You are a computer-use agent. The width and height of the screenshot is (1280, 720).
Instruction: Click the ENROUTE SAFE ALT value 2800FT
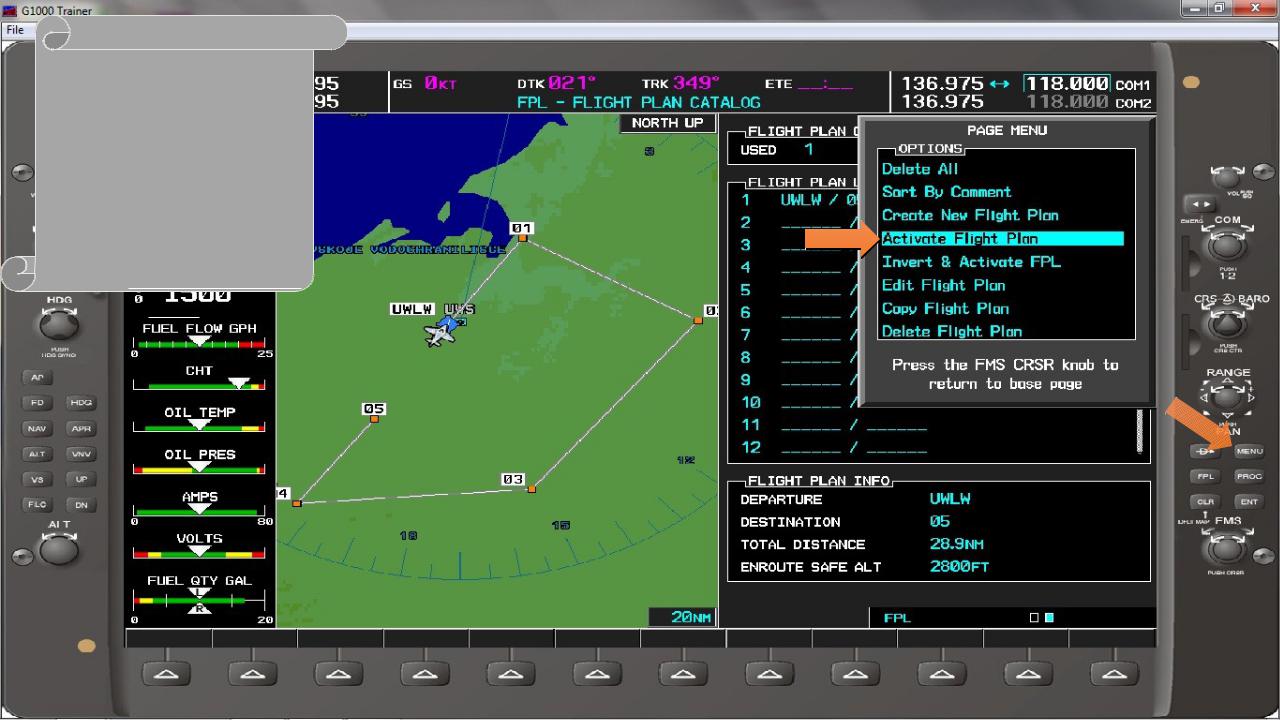pyautogui.click(x=959, y=567)
